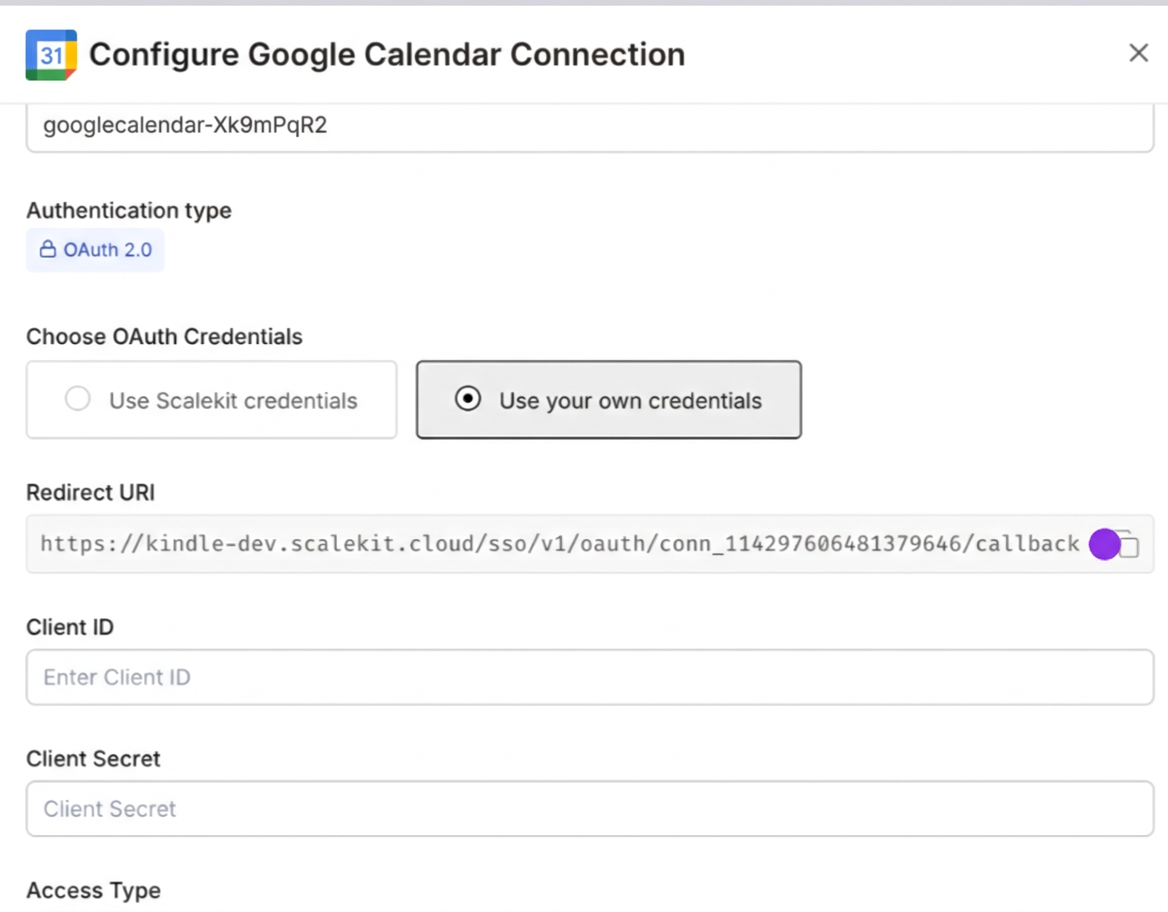Click the purple indicator on the Redirect URI
The width and height of the screenshot is (1168, 912).
[x=1105, y=544]
